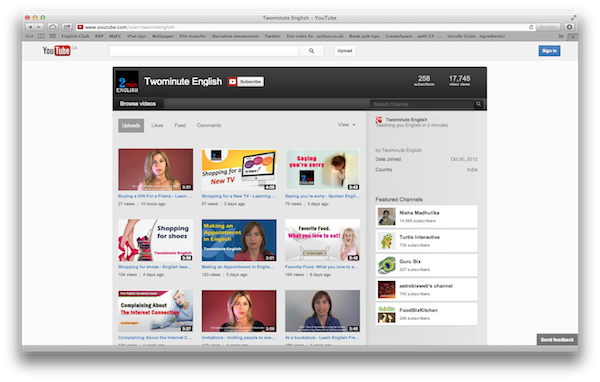
Task: Click the YouTube logo
Action: [57, 51]
